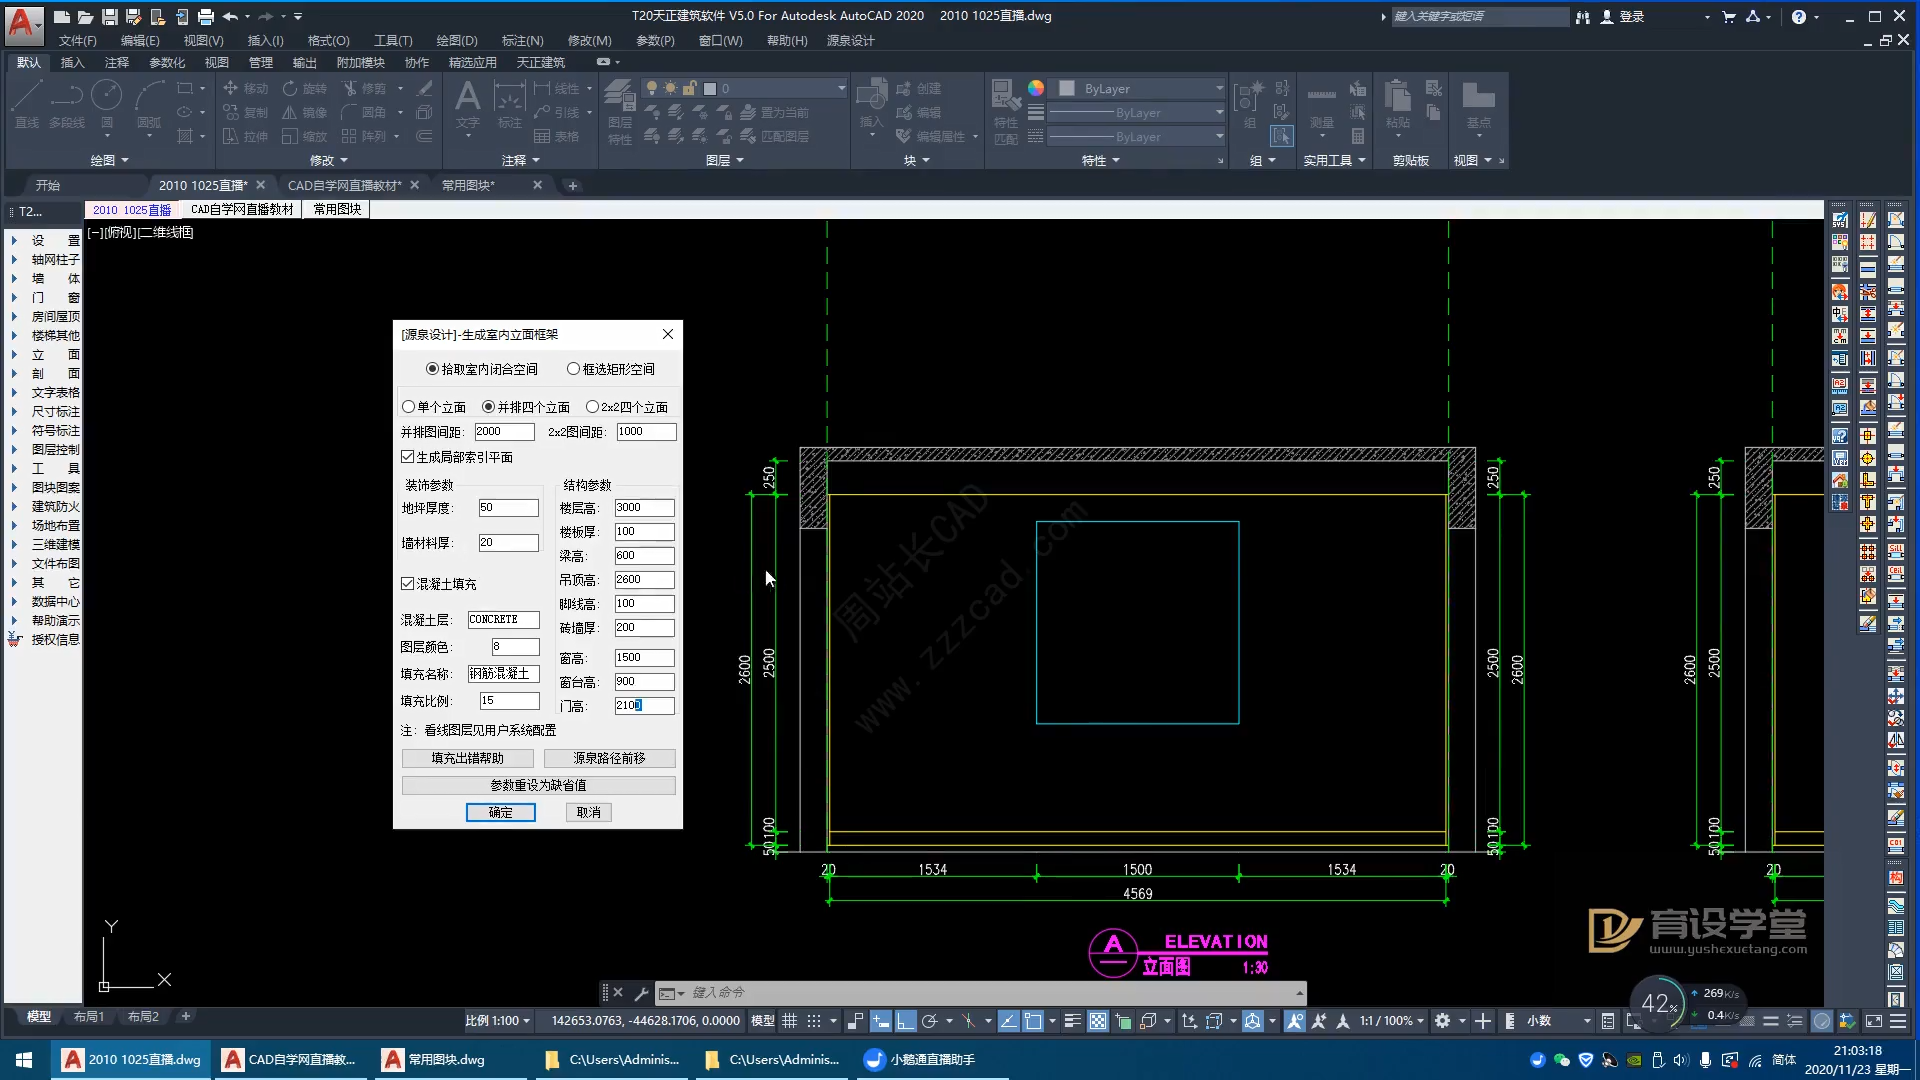Expand the 图层 panel flyout
Screen dimensions: 1920x1080
pos(725,160)
